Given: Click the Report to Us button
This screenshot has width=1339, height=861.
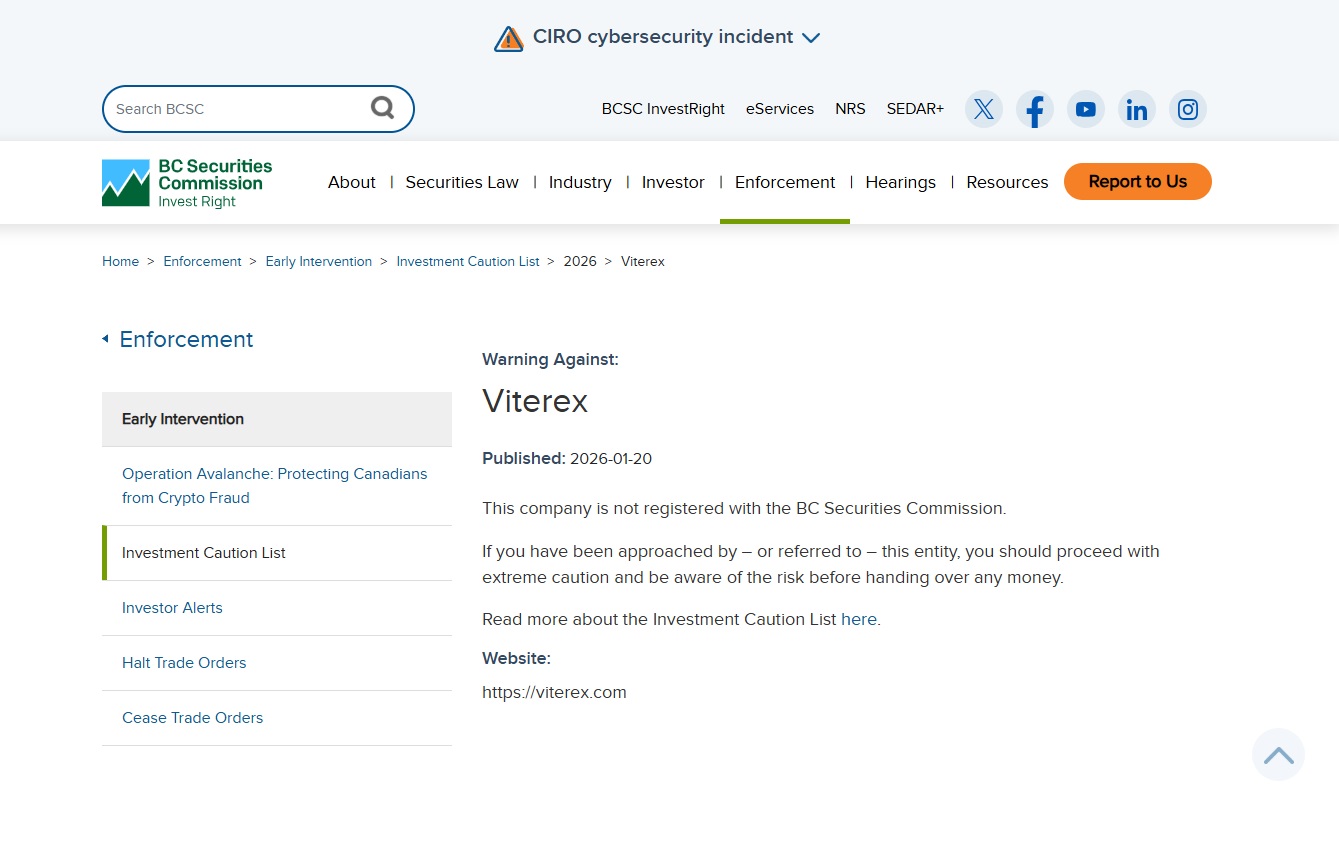Looking at the screenshot, I should click(1137, 182).
